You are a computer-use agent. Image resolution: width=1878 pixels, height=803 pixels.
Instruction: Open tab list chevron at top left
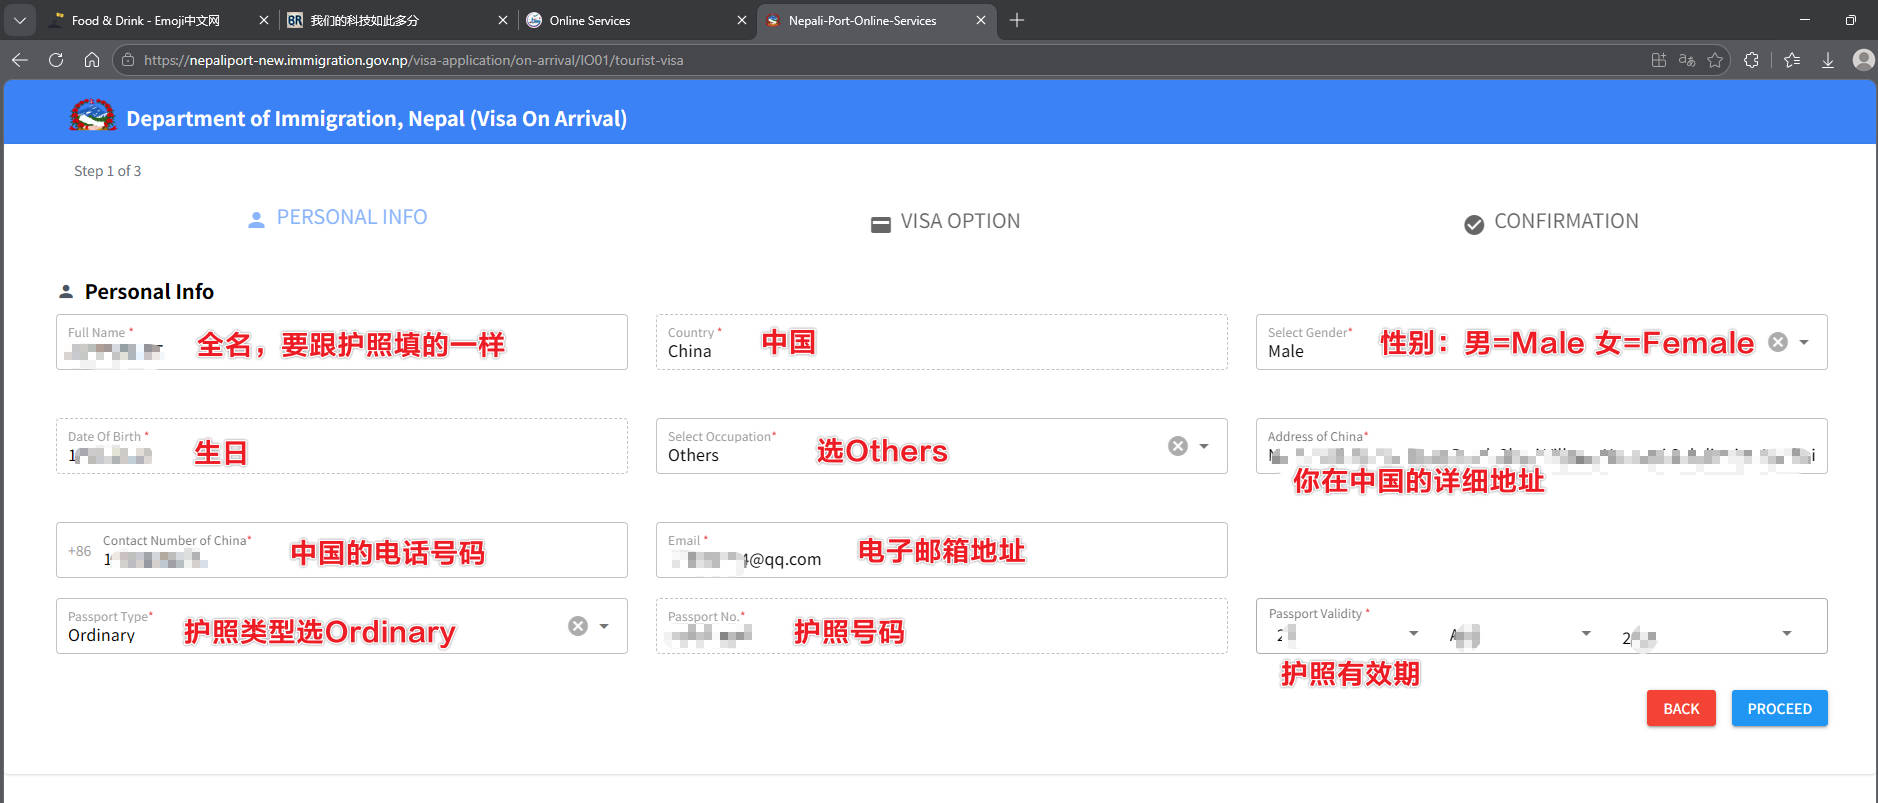(20, 20)
